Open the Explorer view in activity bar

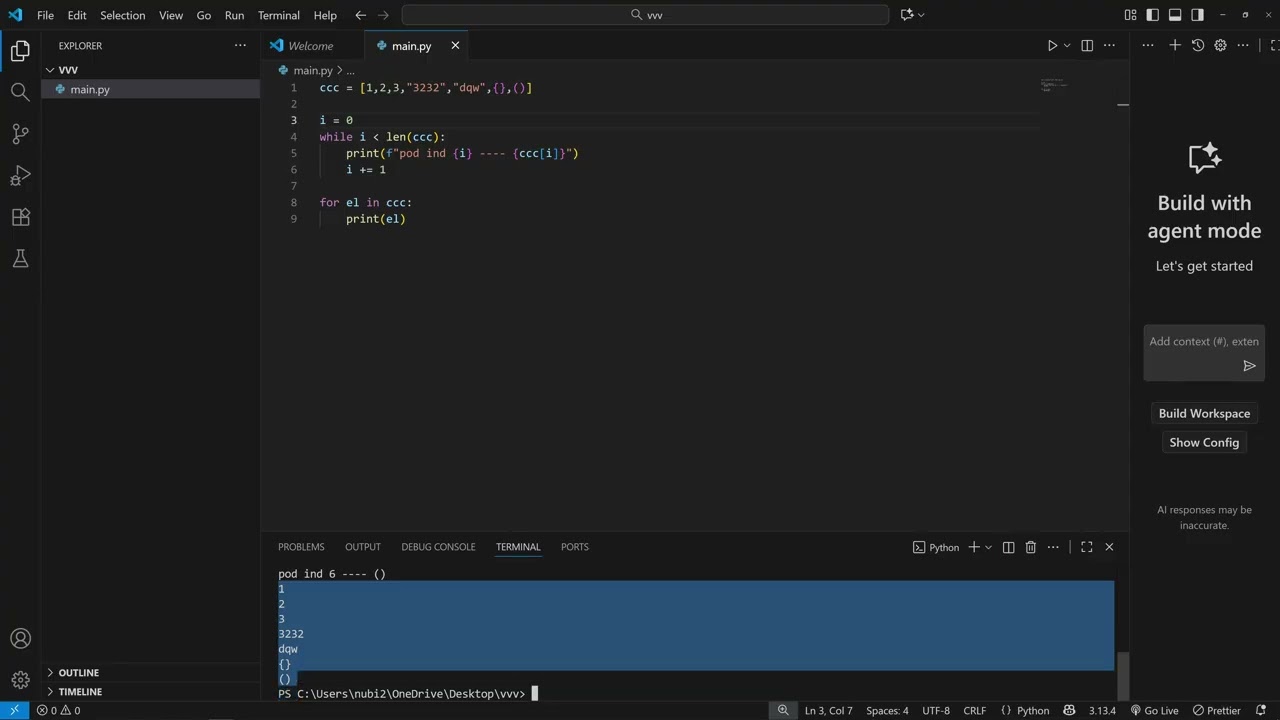click(20, 51)
